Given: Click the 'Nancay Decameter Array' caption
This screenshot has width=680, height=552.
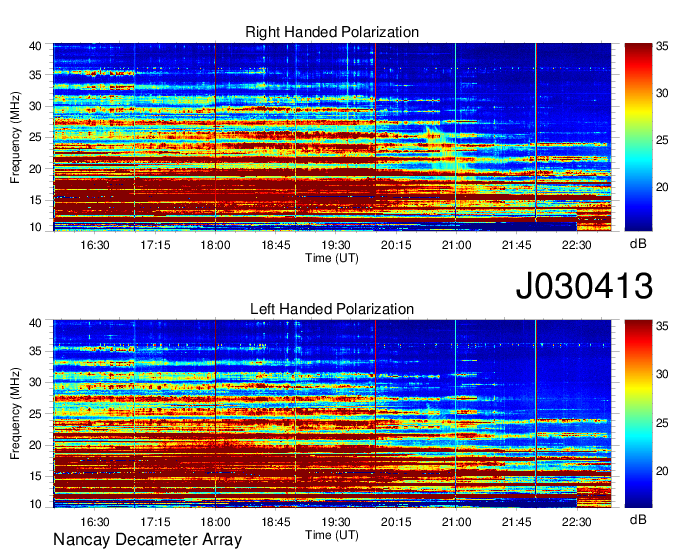Looking at the screenshot, I should (x=147, y=540).
